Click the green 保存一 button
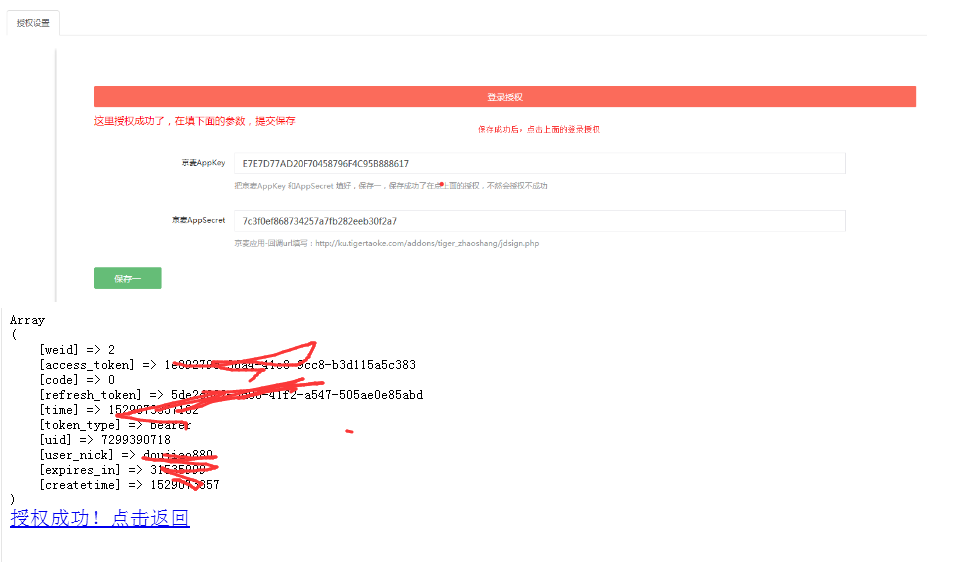 127,279
